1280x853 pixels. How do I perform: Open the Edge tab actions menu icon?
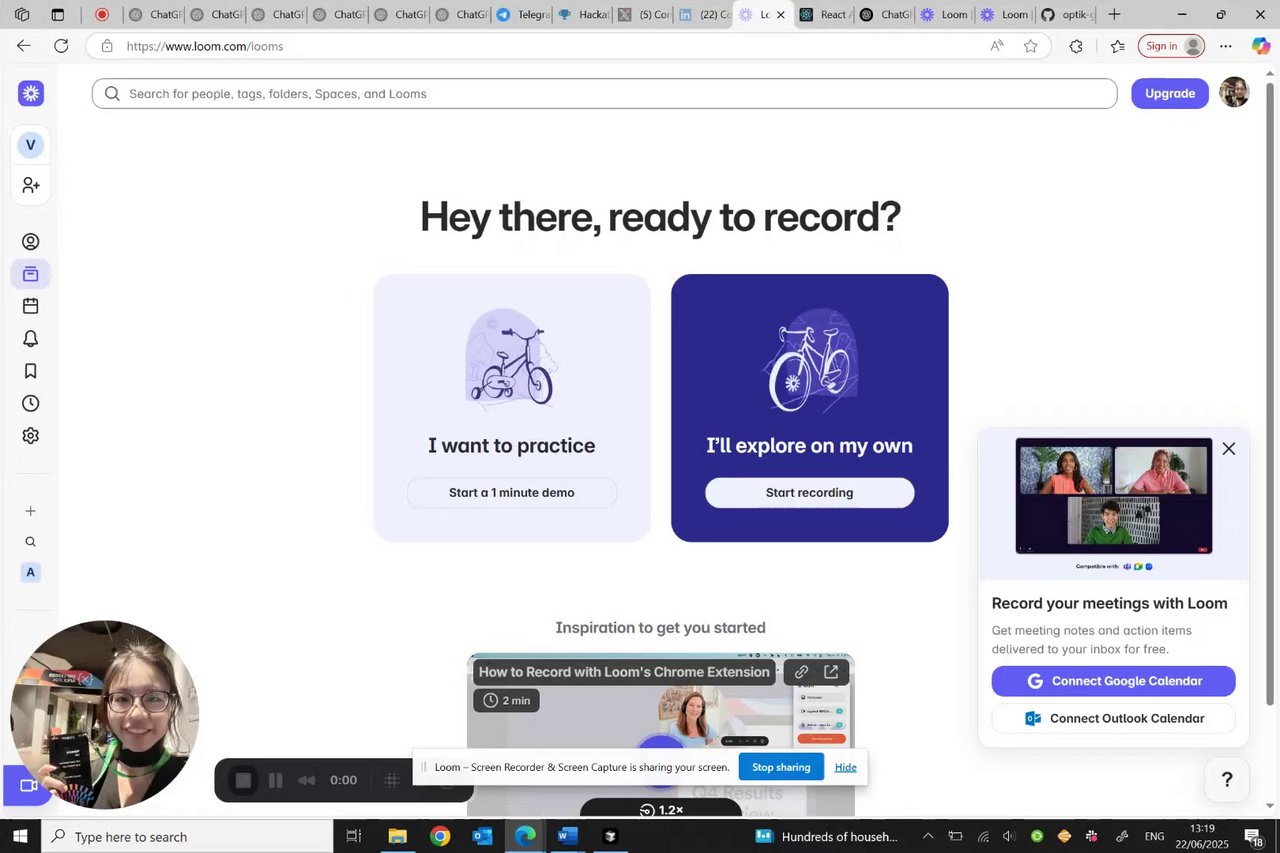coord(57,15)
